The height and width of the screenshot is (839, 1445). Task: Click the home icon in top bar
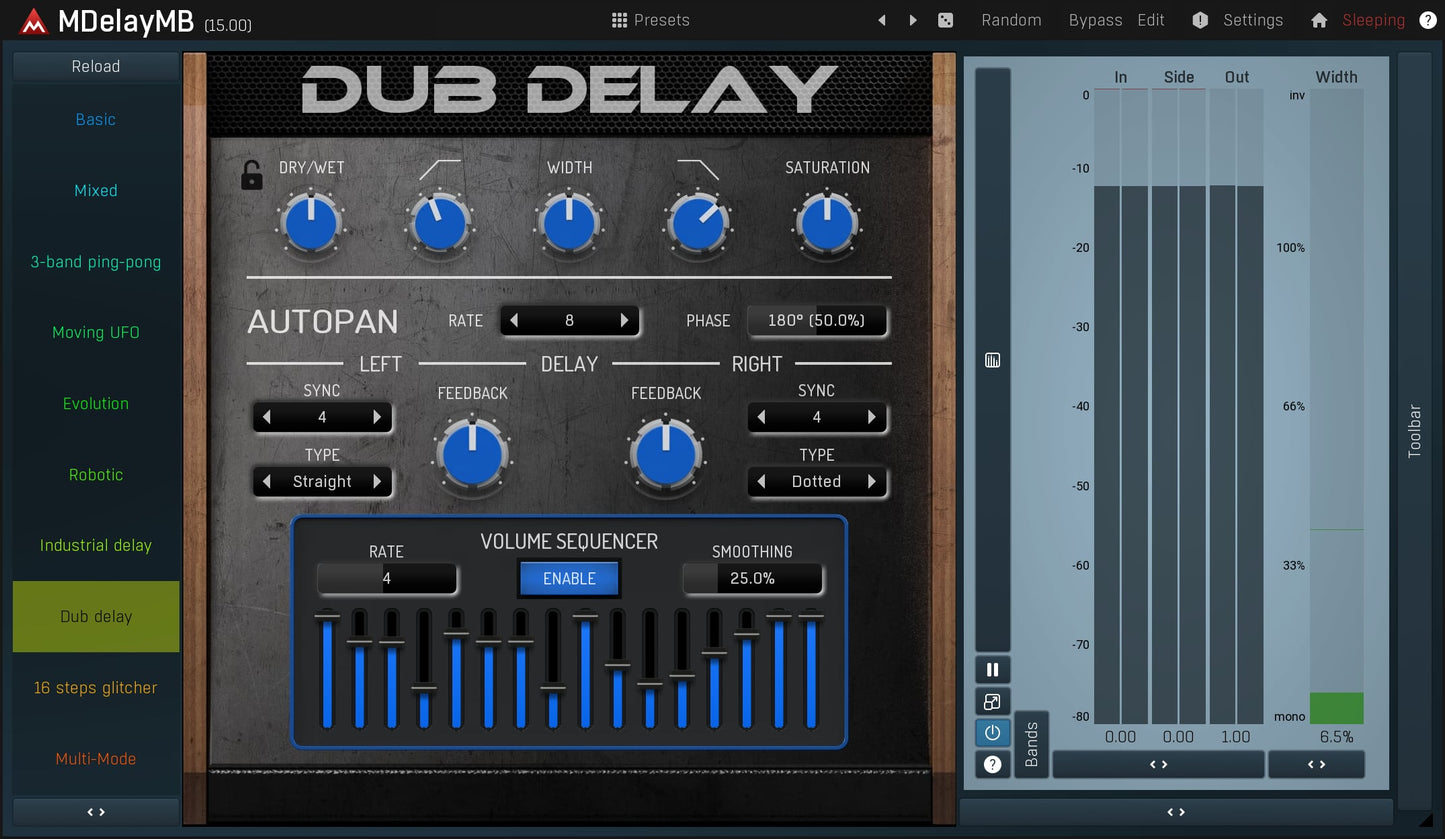(1319, 20)
